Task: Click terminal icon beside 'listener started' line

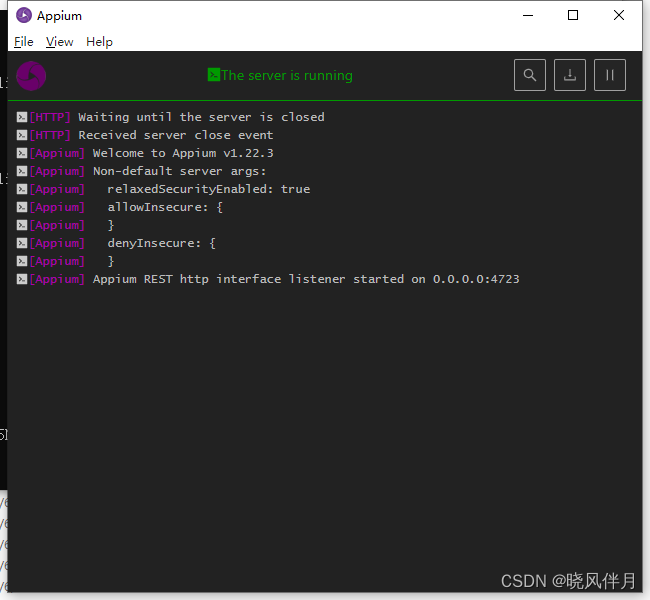Action: coord(22,279)
